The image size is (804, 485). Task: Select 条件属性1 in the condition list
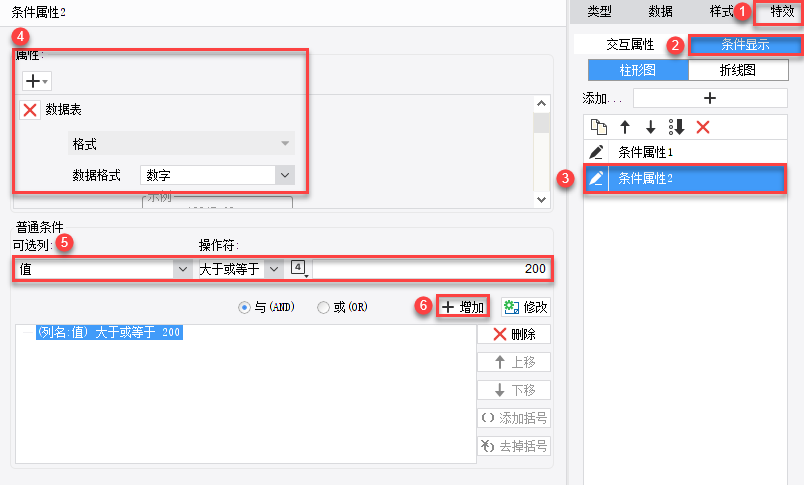pyautogui.click(x=685, y=152)
